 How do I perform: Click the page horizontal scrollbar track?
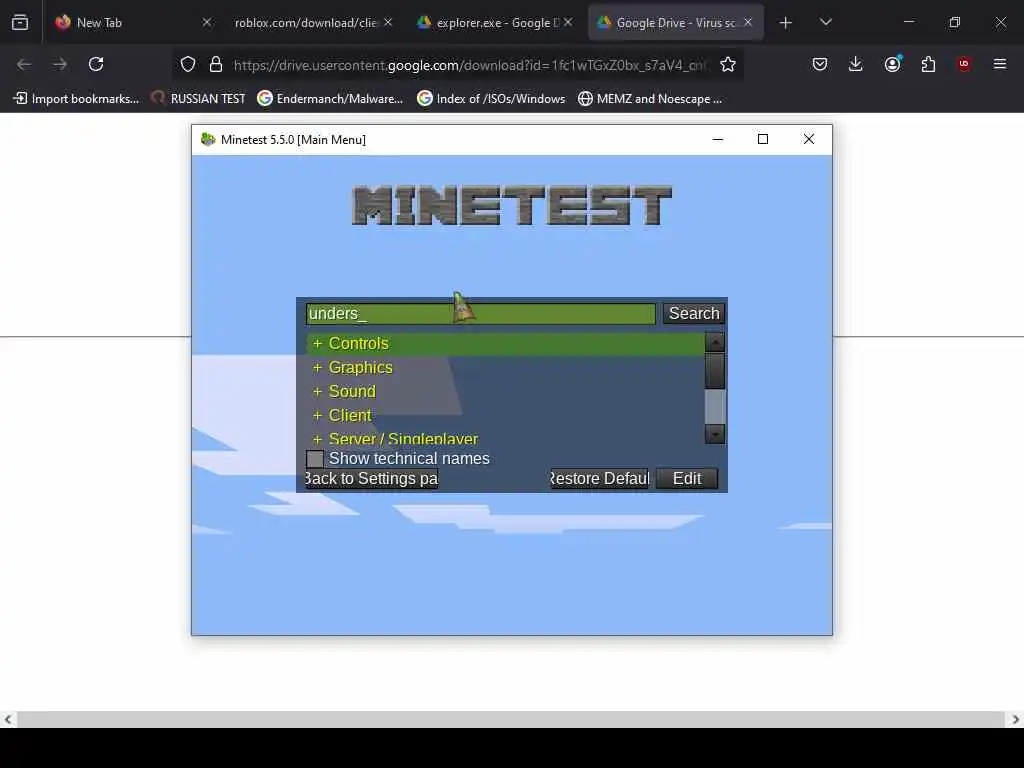point(511,720)
